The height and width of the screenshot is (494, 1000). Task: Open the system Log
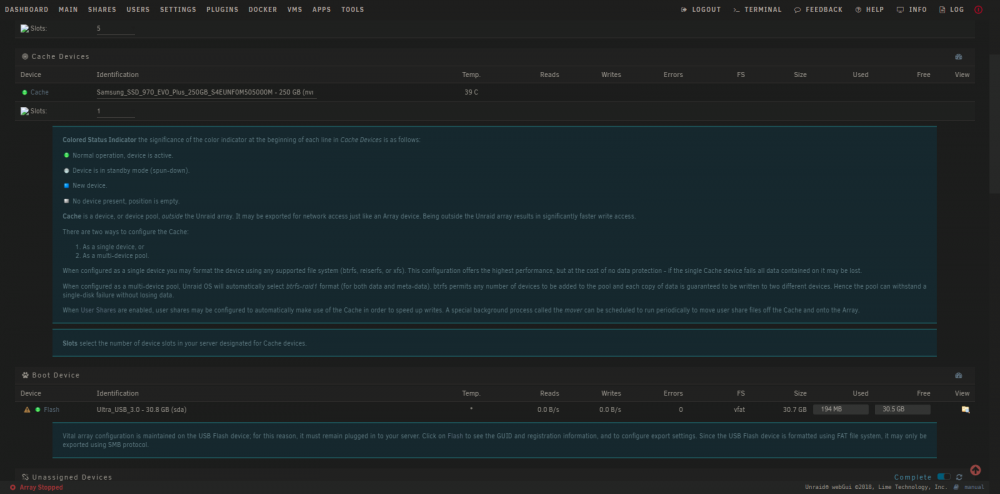coord(952,10)
